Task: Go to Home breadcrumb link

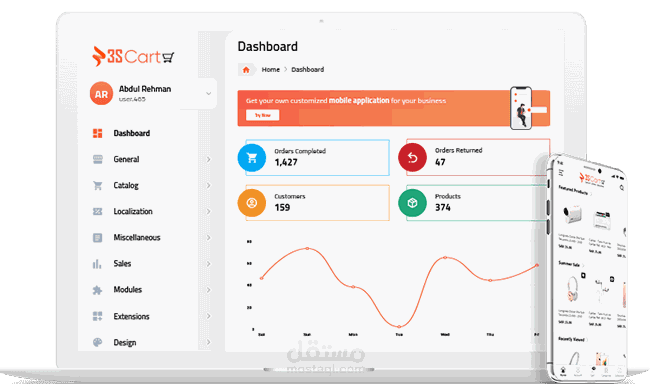Action: [271, 70]
